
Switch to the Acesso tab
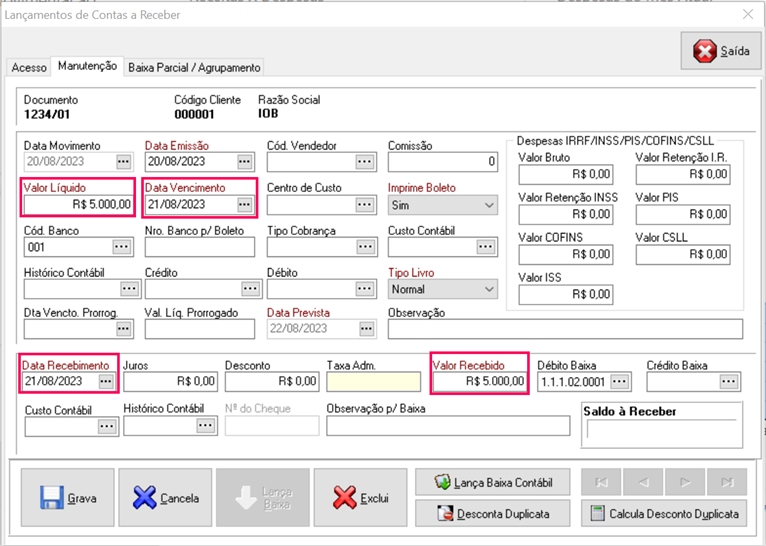pyautogui.click(x=29, y=67)
